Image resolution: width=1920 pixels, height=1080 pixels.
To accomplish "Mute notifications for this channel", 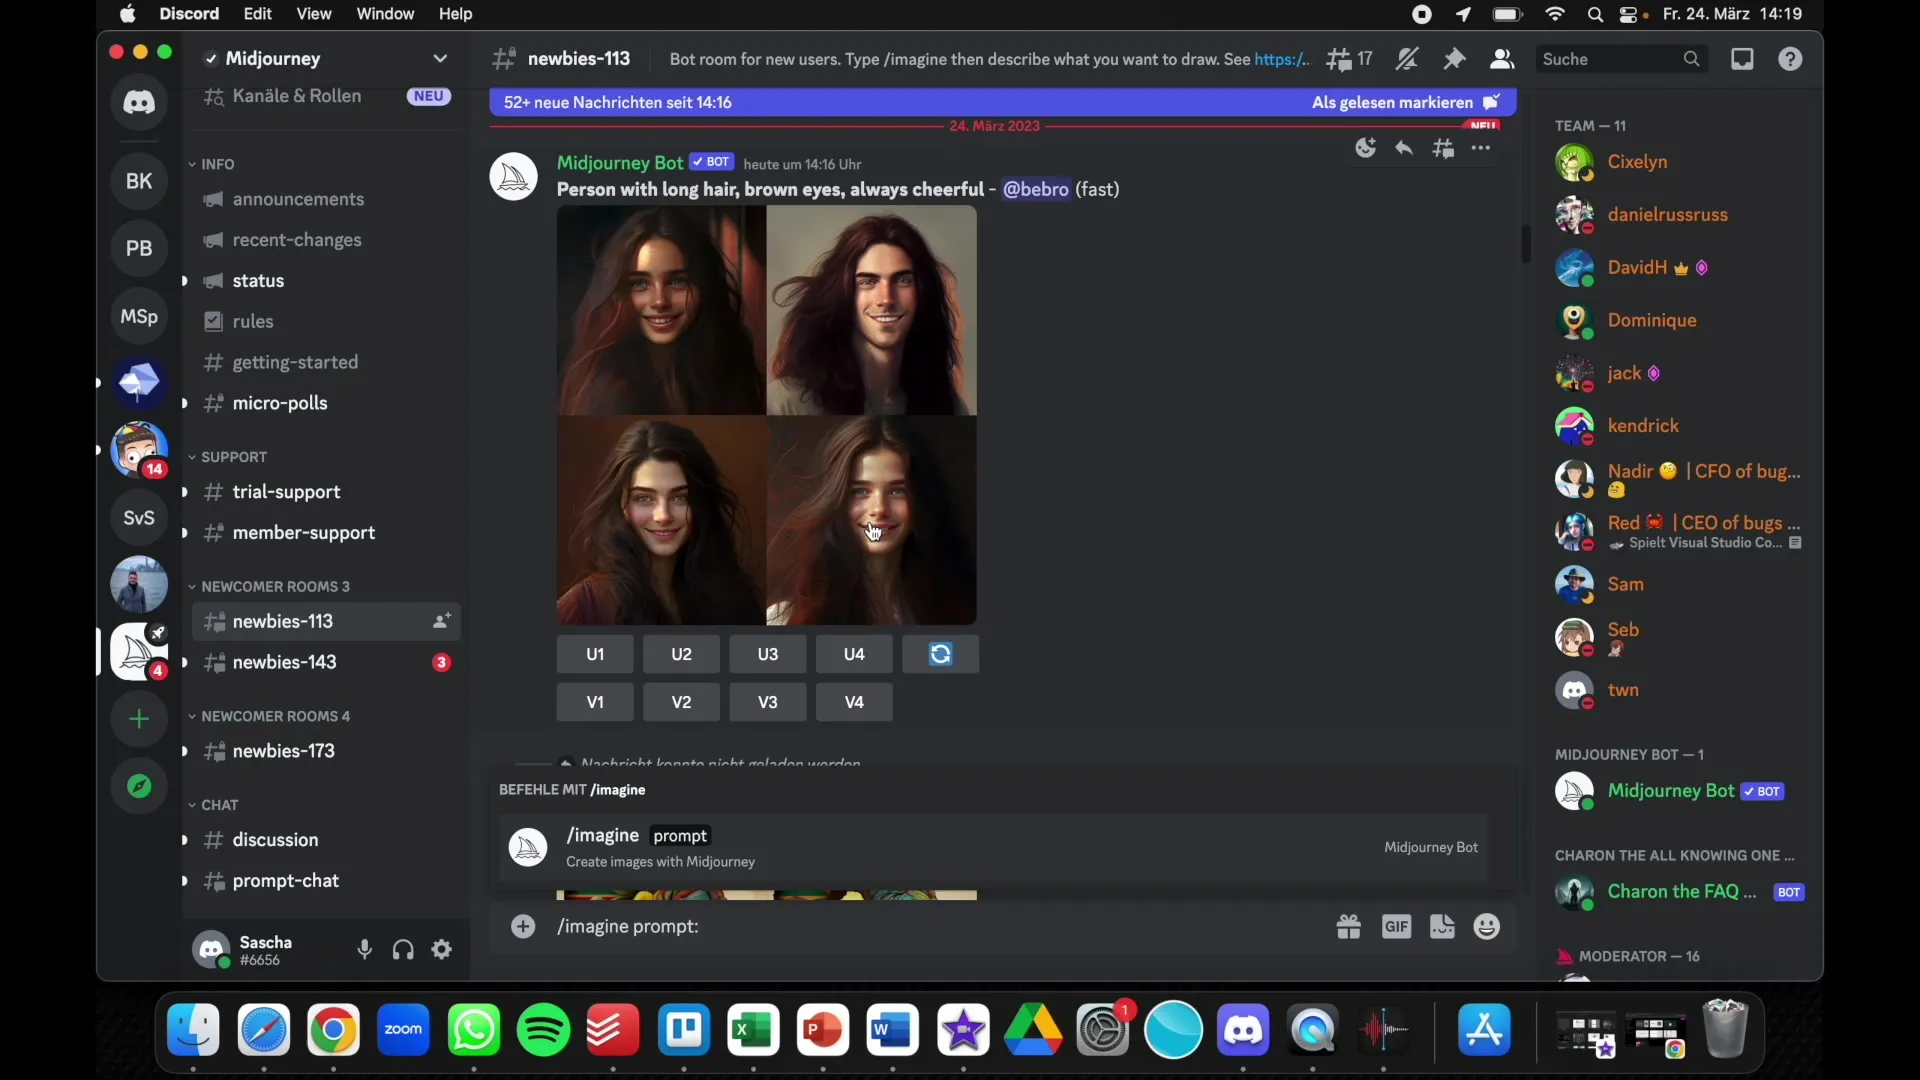I will [x=1408, y=60].
